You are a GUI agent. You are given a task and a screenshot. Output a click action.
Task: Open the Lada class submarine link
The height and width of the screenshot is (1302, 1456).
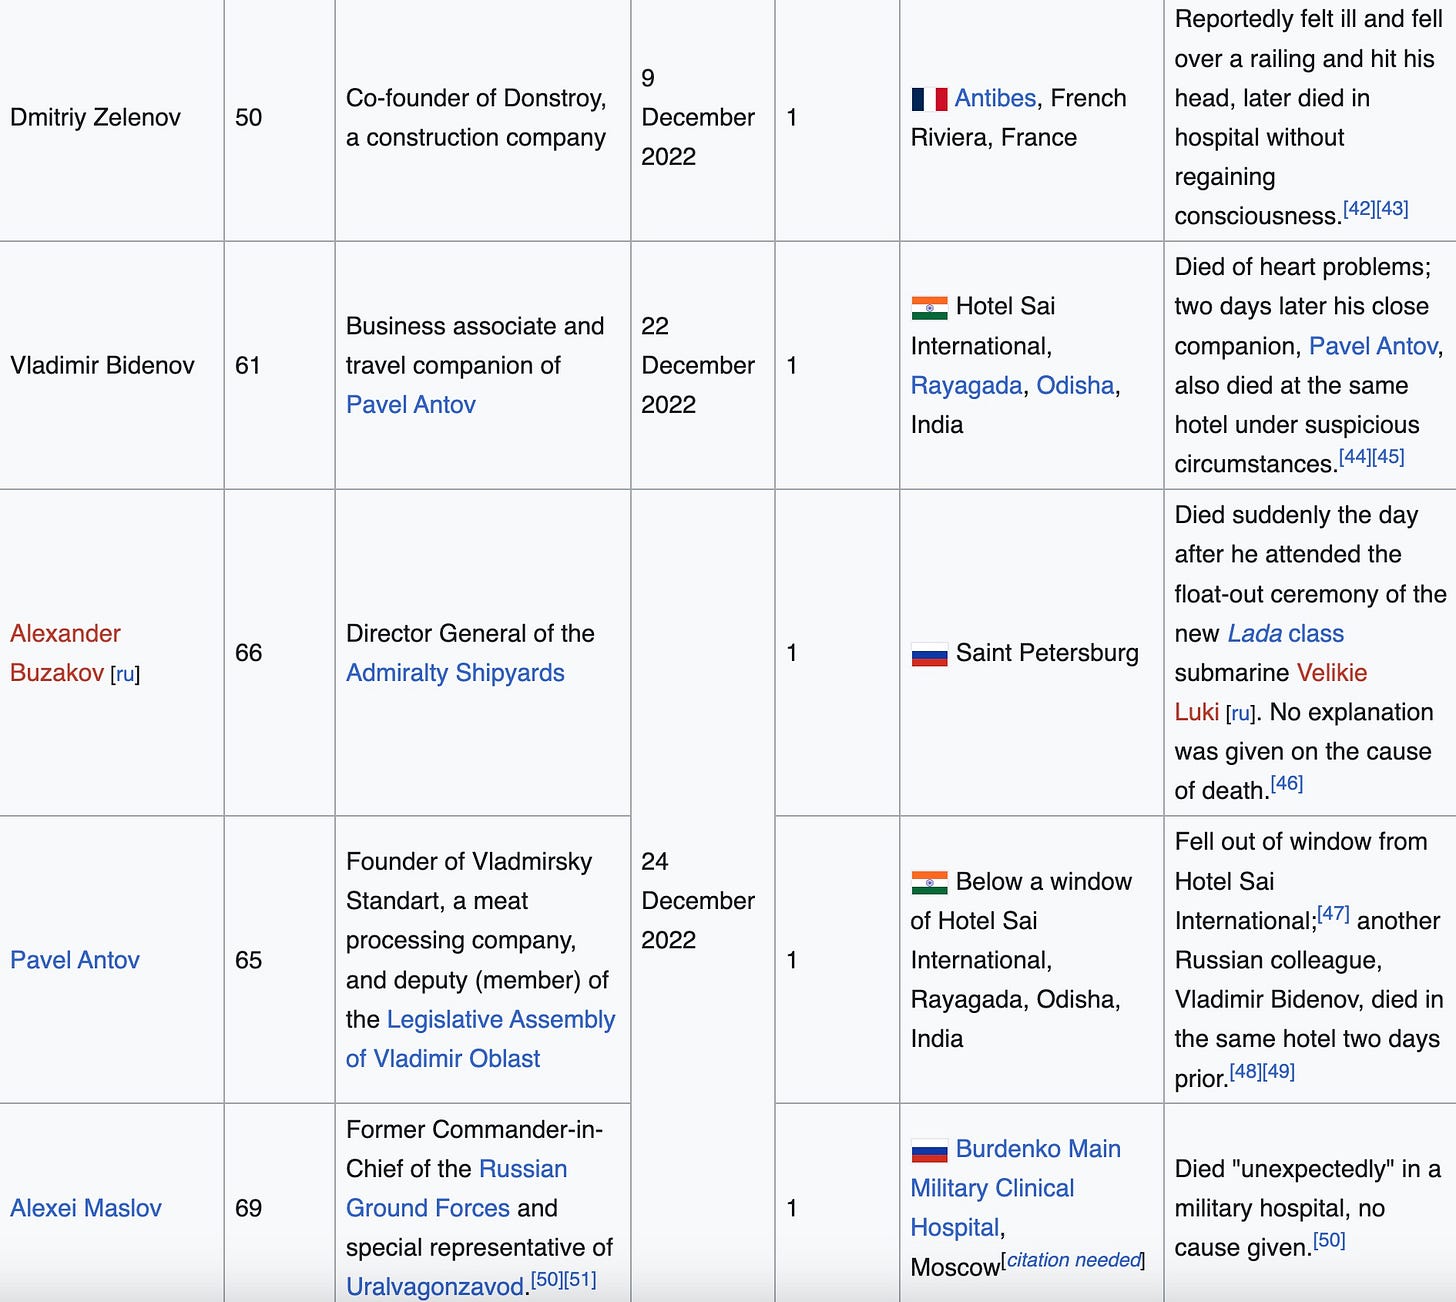click(x=1285, y=634)
